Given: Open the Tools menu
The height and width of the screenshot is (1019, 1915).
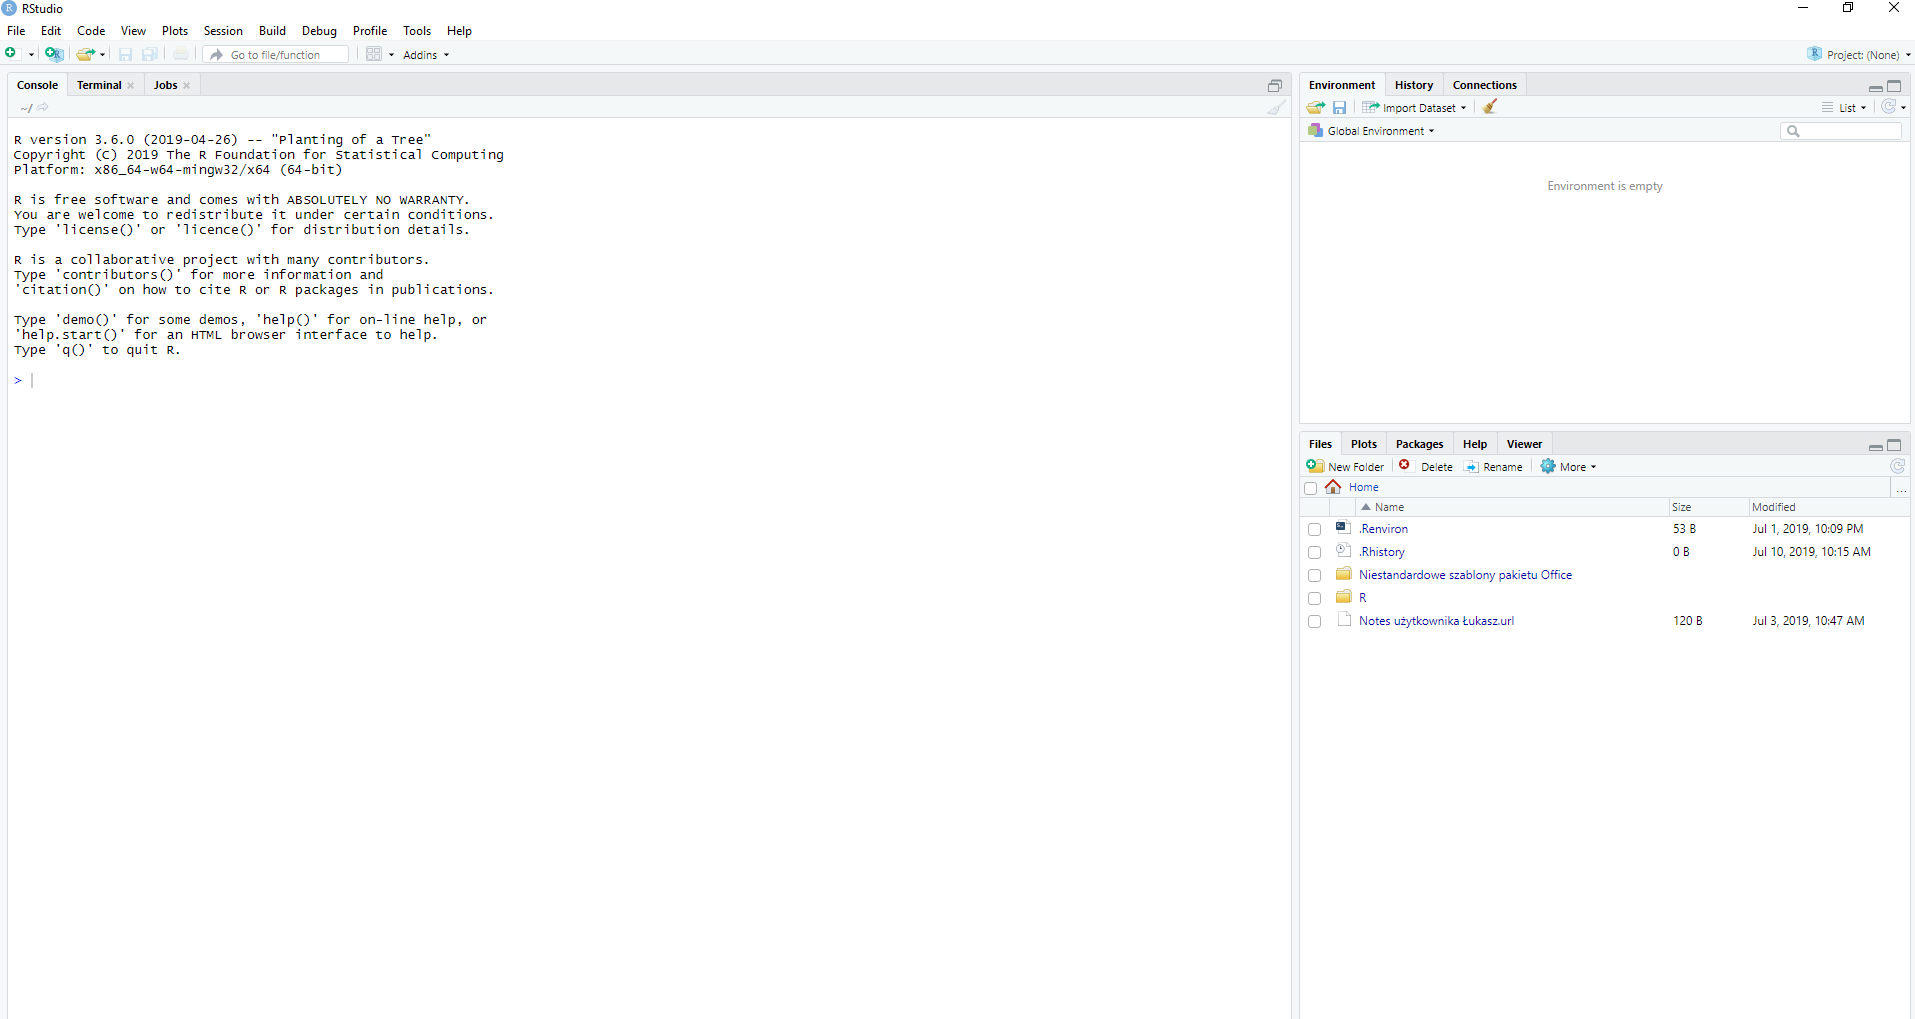Looking at the screenshot, I should pos(417,31).
